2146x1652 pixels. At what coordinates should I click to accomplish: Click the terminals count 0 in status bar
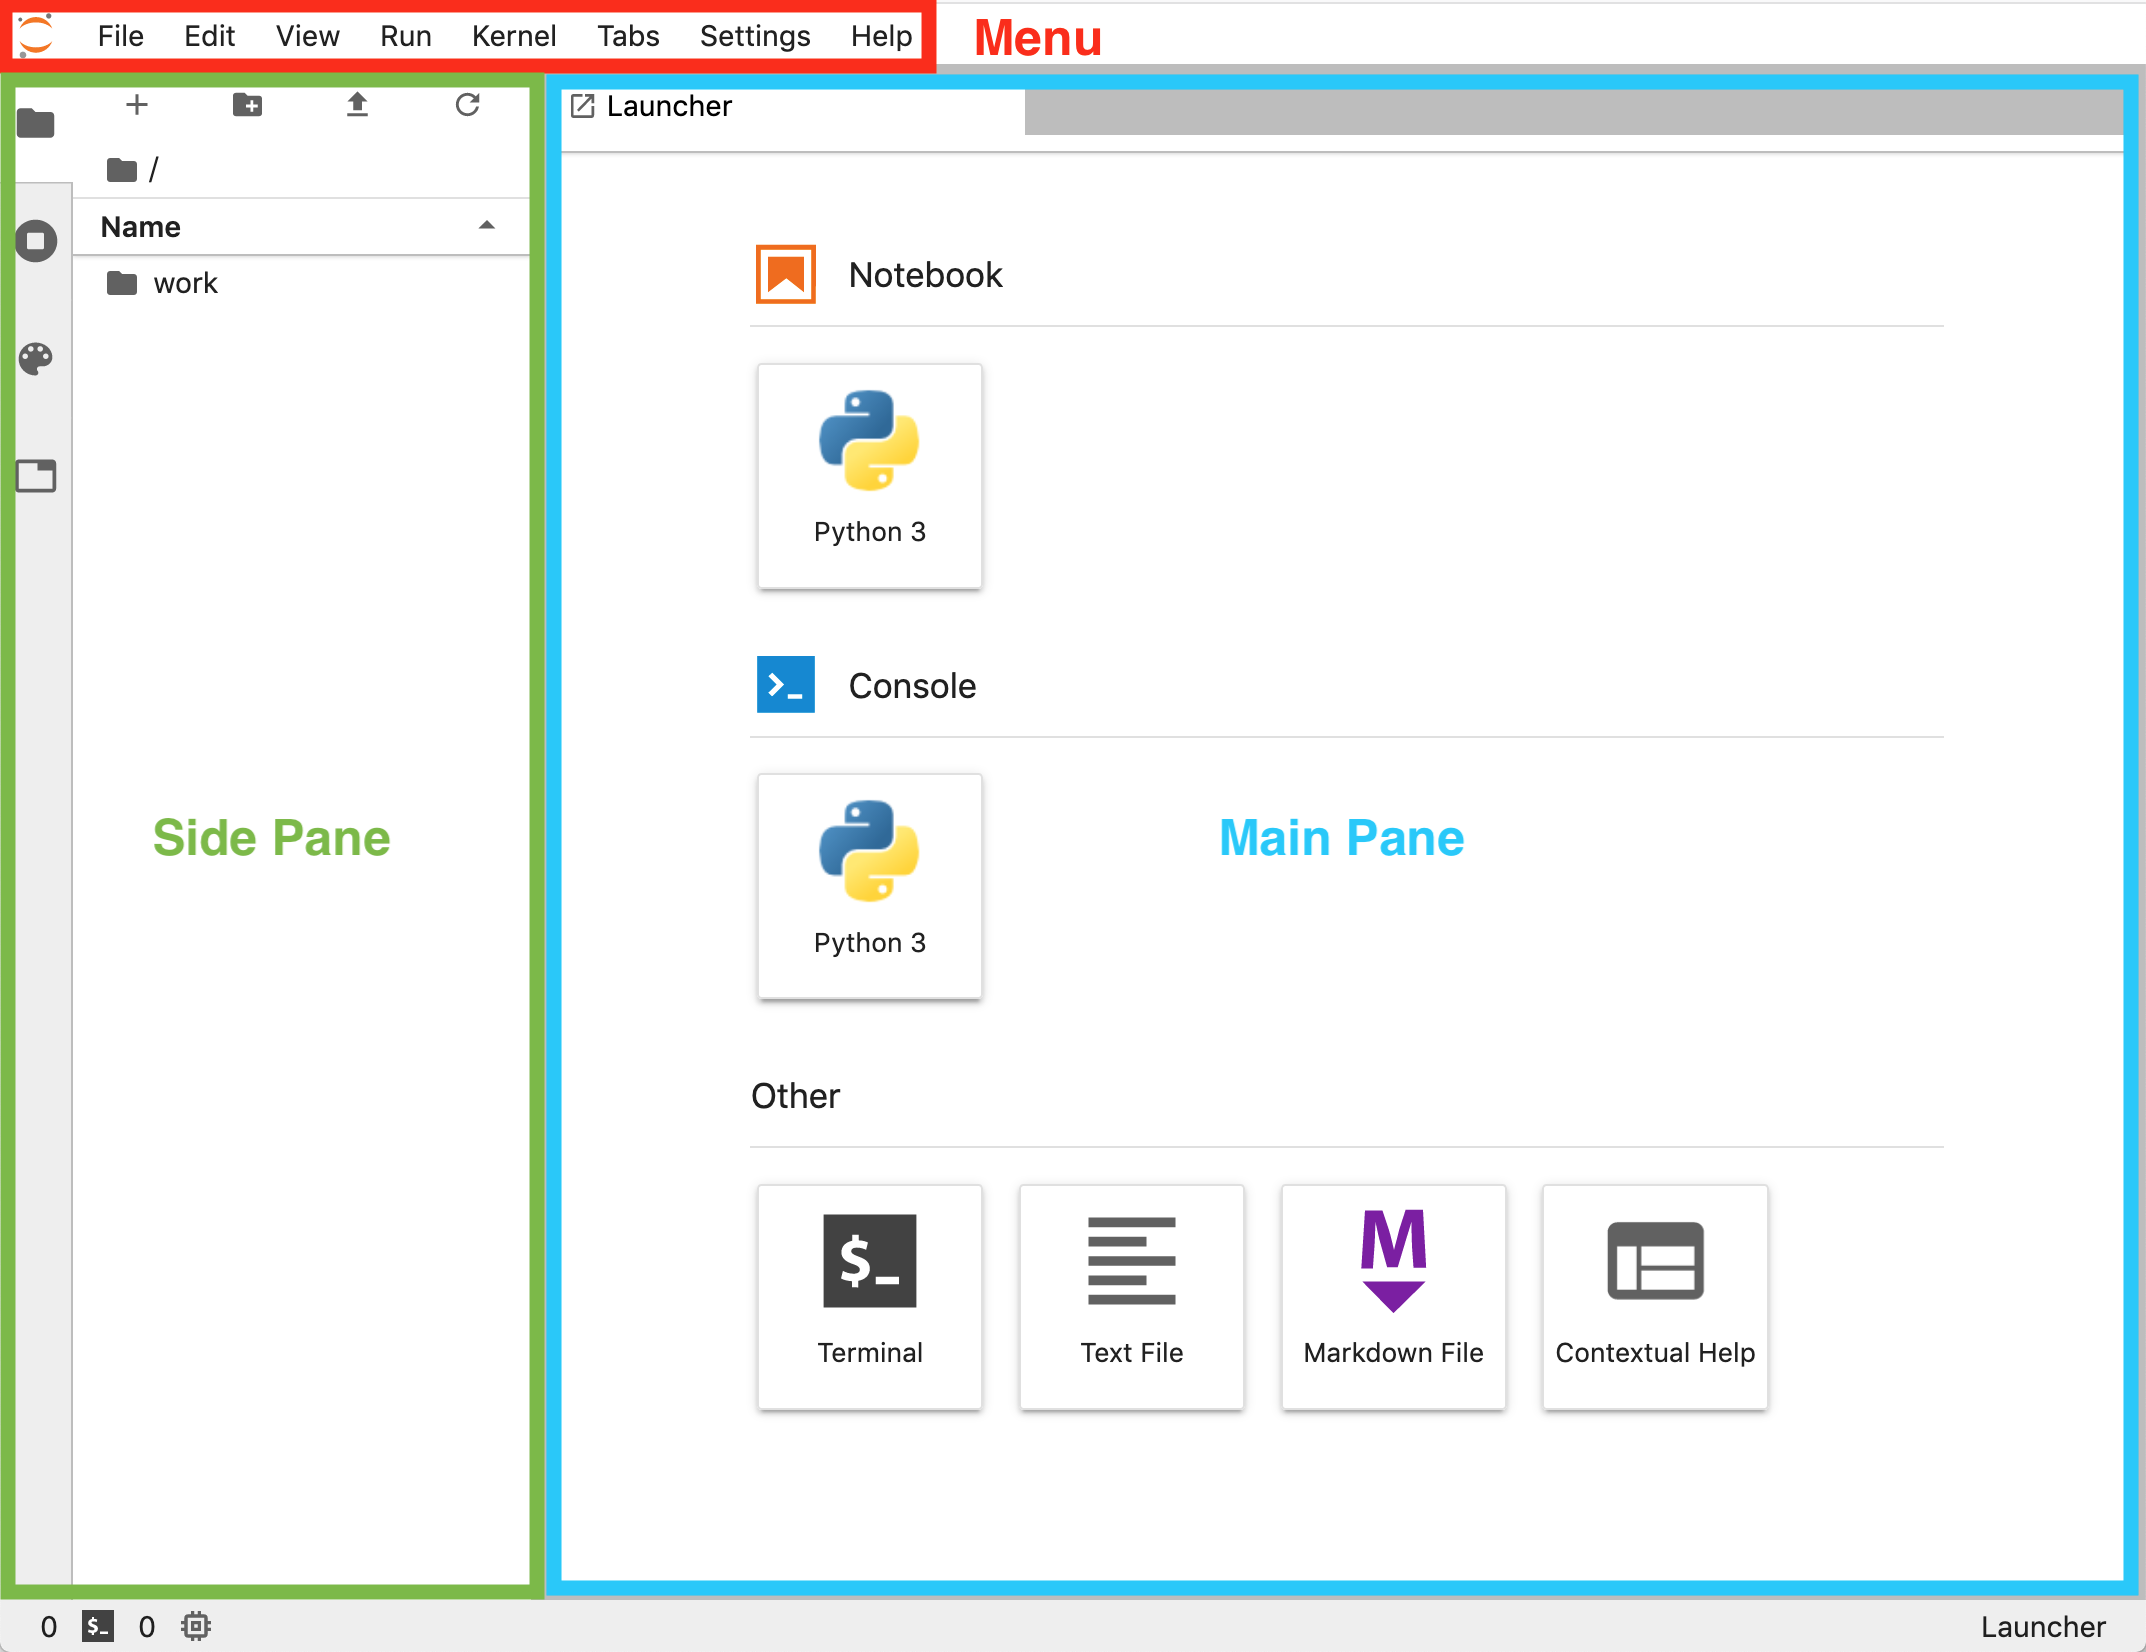pyautogui.click(x=48, y=1627)
